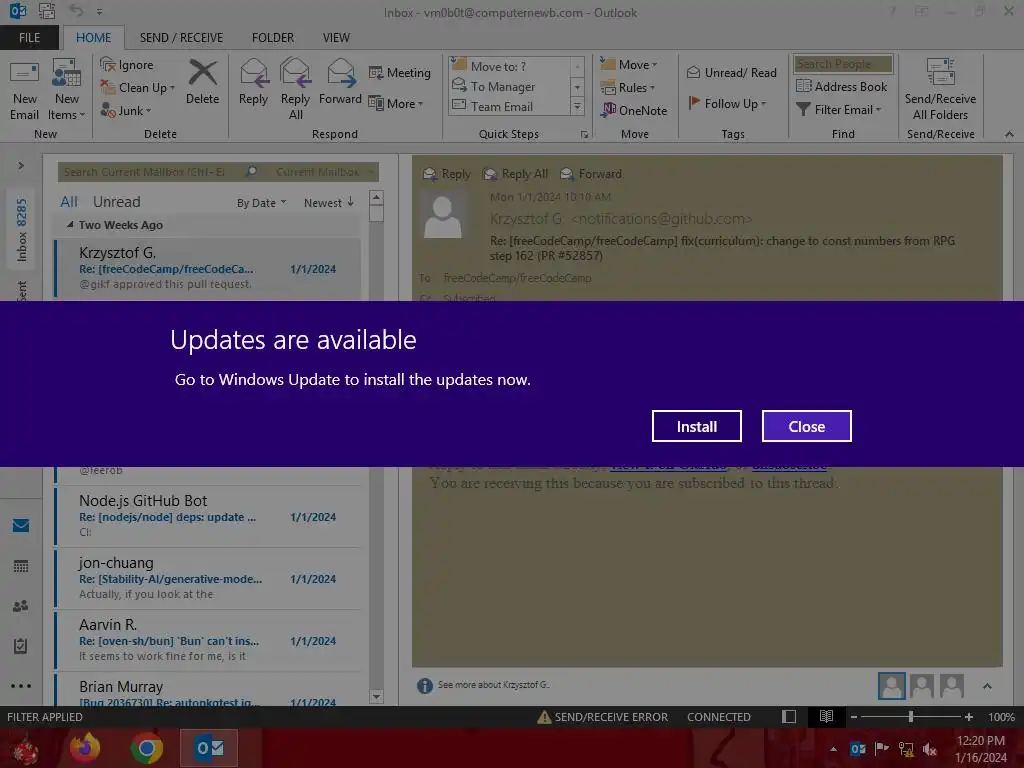
Task: Open the Tasks navigation icon
Action: click(21, 646)
